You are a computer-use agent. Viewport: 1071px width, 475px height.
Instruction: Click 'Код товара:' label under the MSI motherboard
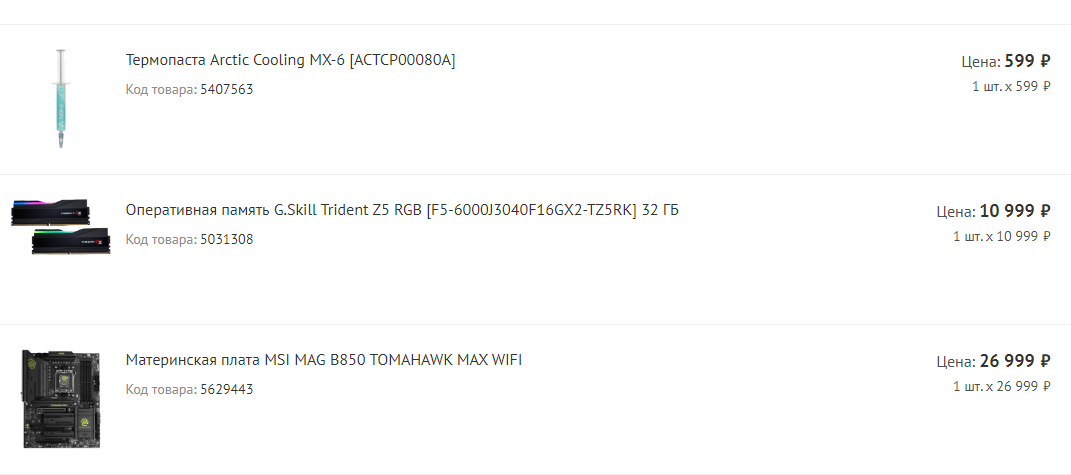pos(161,390)
